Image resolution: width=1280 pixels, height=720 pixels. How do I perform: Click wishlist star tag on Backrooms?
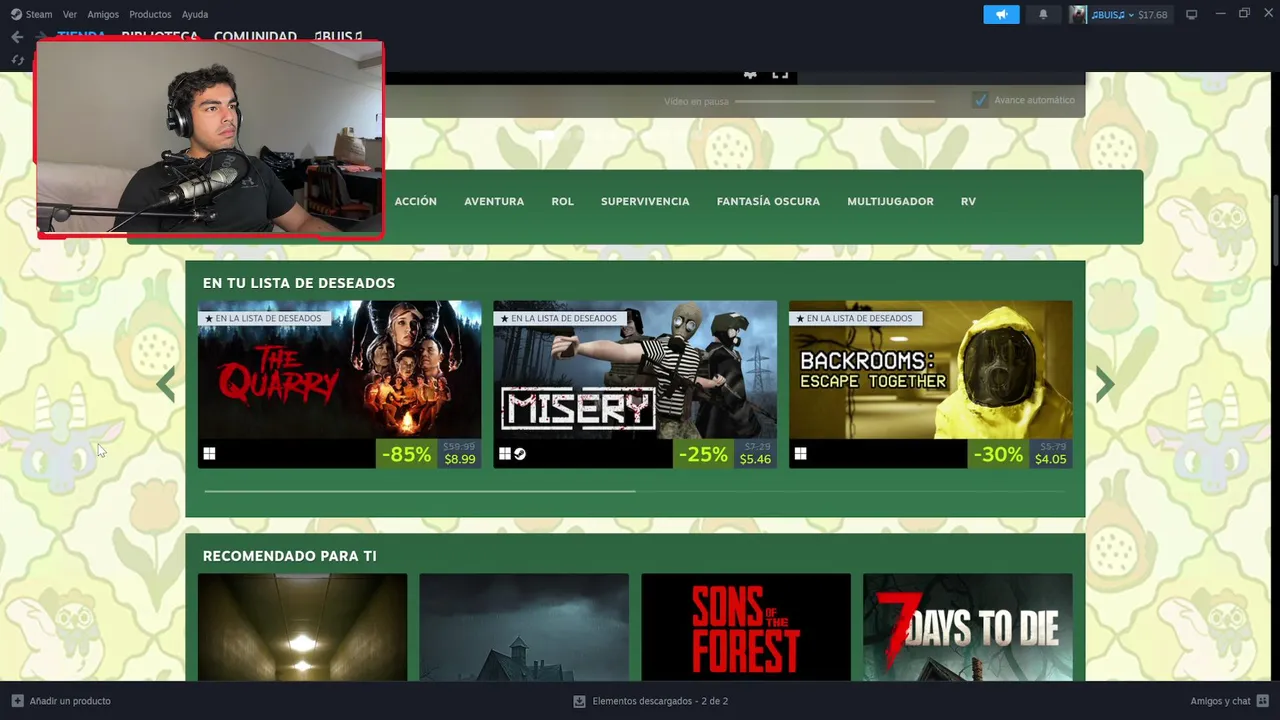(x=854, y=318)
